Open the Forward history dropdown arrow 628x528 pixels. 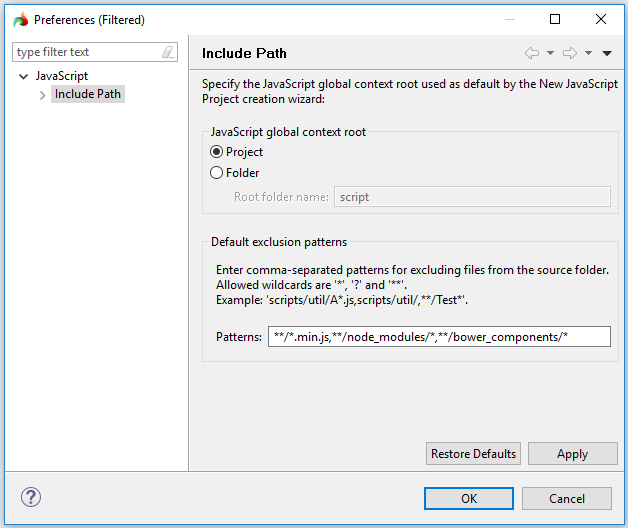pyautogui.click(x=588, y=53)
